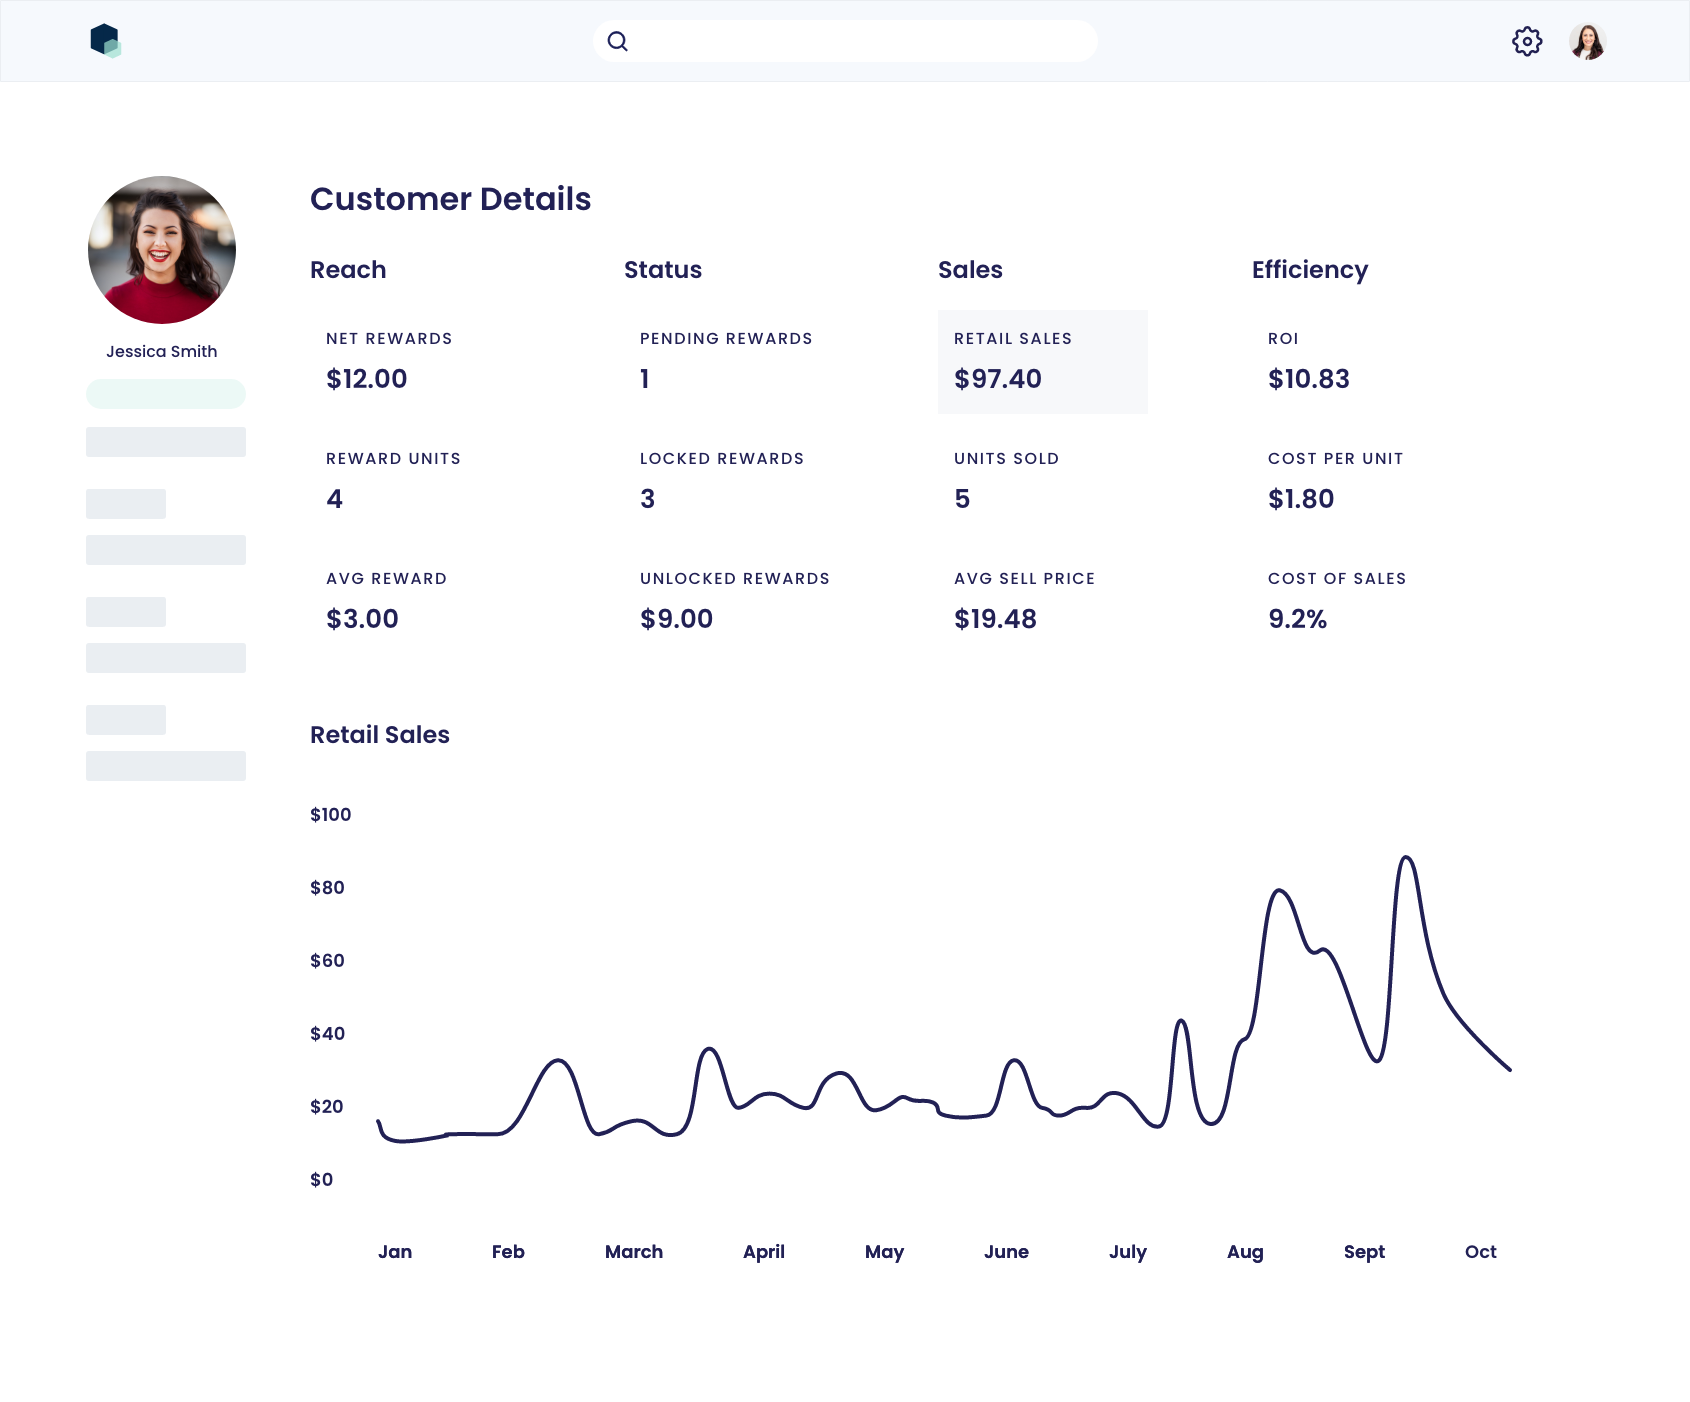The width and height of the screenshot is (1690, 1402).
Task: Click the Customer Details heading
Action: coord(450,199)
